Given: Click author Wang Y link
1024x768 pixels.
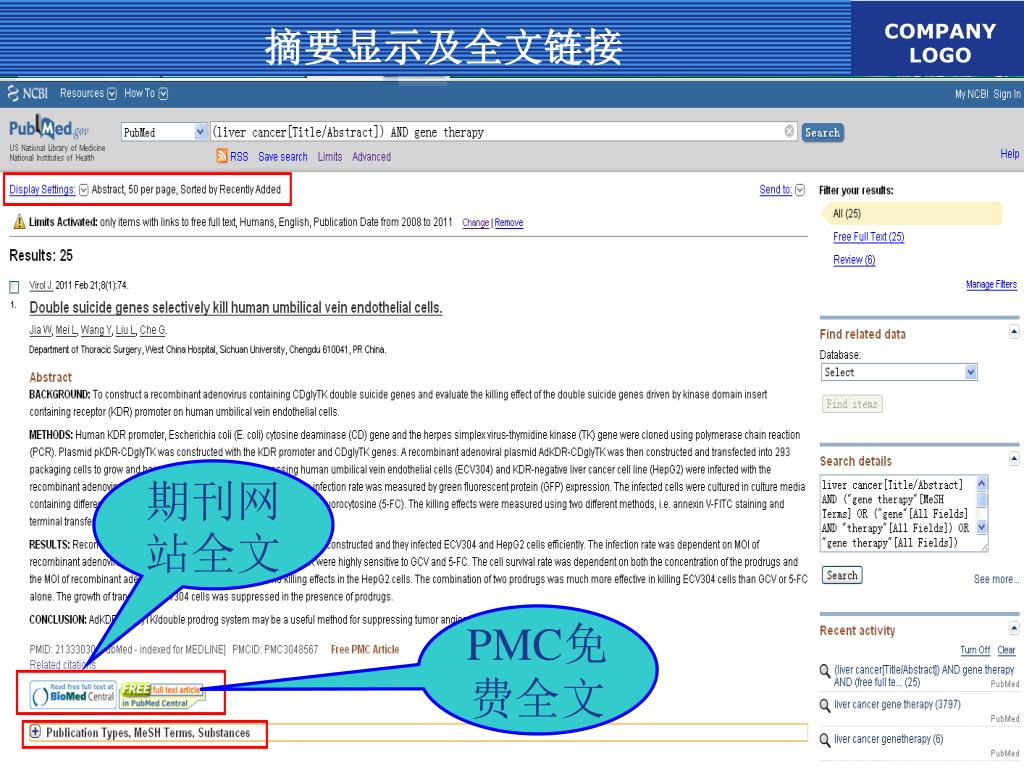Looking at the screenshot, I should [x=96, y=330].
